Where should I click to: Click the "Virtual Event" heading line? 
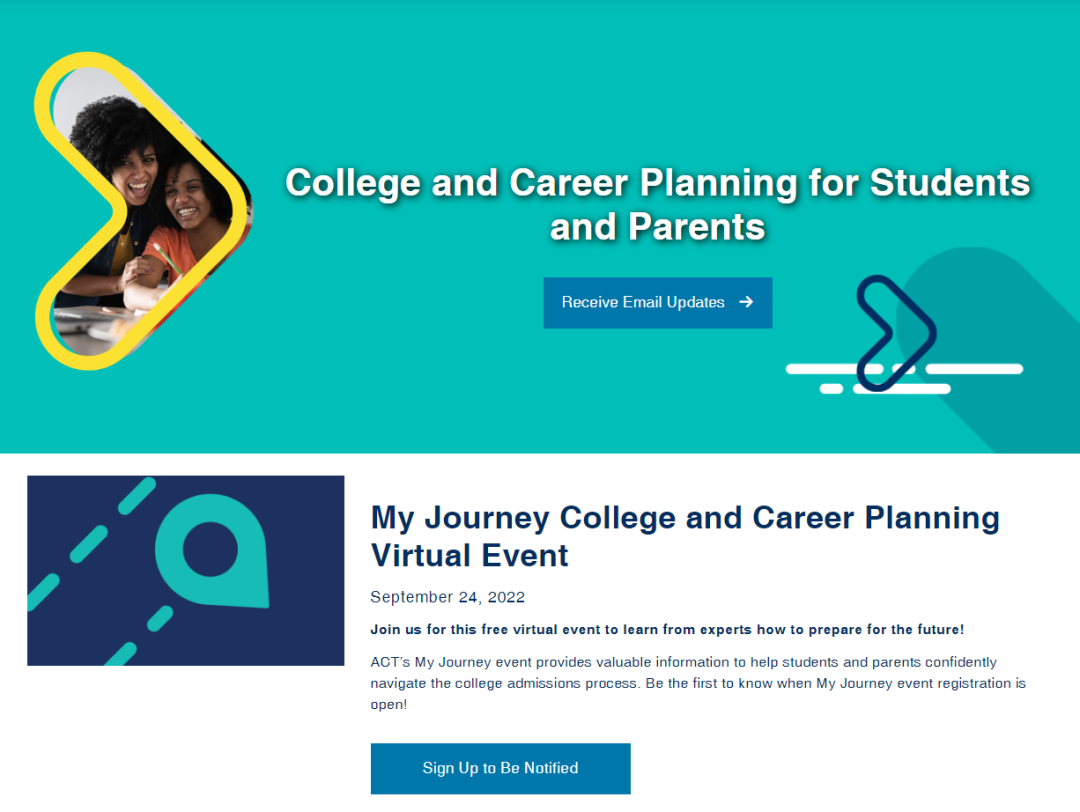click(469, 555)
